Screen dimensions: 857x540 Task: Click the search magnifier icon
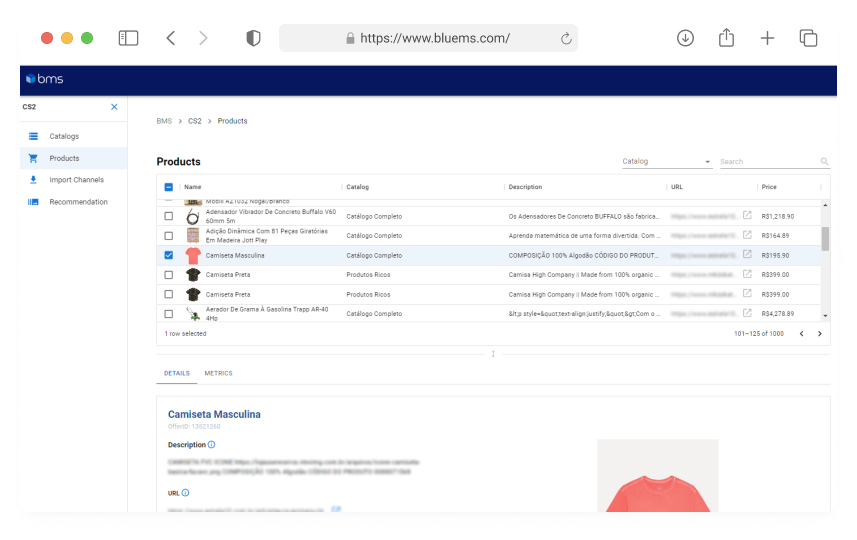824,161
